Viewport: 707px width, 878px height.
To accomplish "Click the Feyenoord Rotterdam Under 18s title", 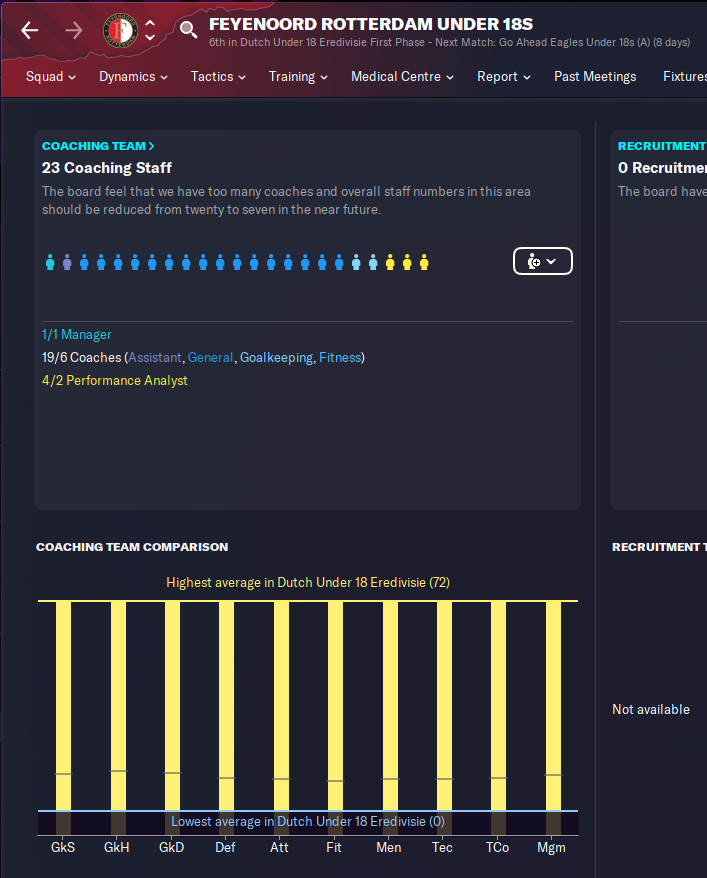I will (371, 24).
